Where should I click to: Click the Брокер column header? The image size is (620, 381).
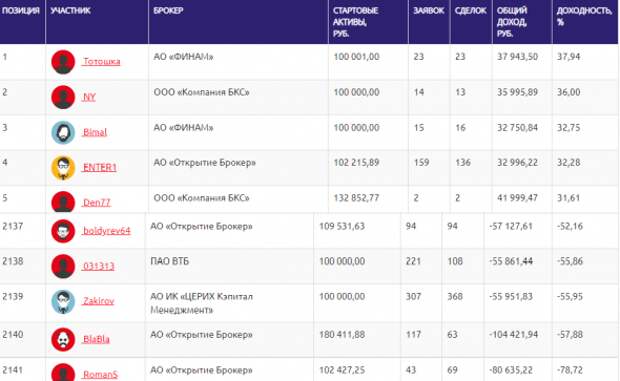pos(168,11)
